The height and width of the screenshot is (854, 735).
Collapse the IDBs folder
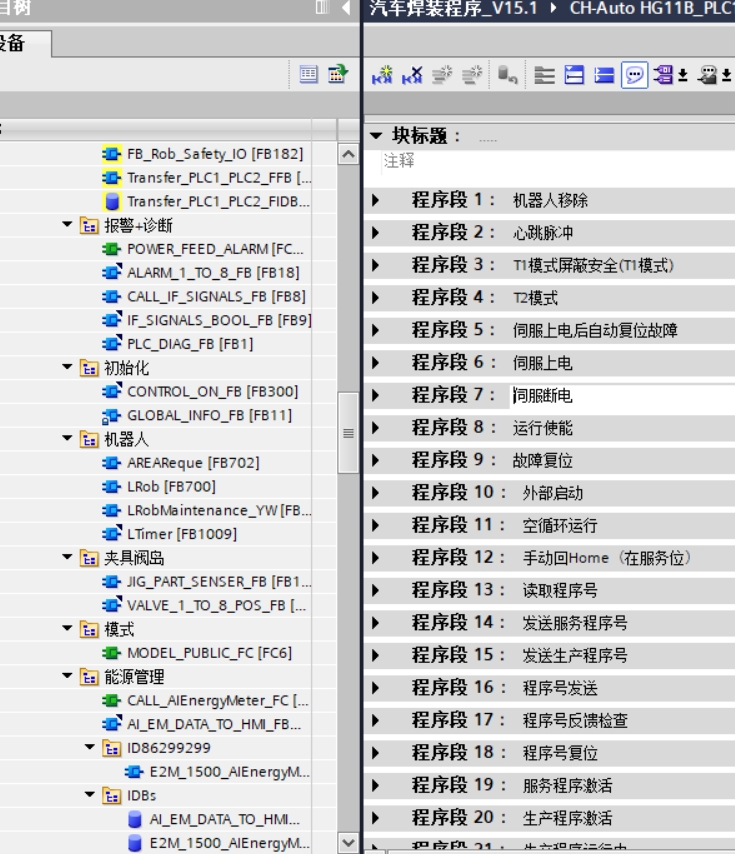(90, 794)
